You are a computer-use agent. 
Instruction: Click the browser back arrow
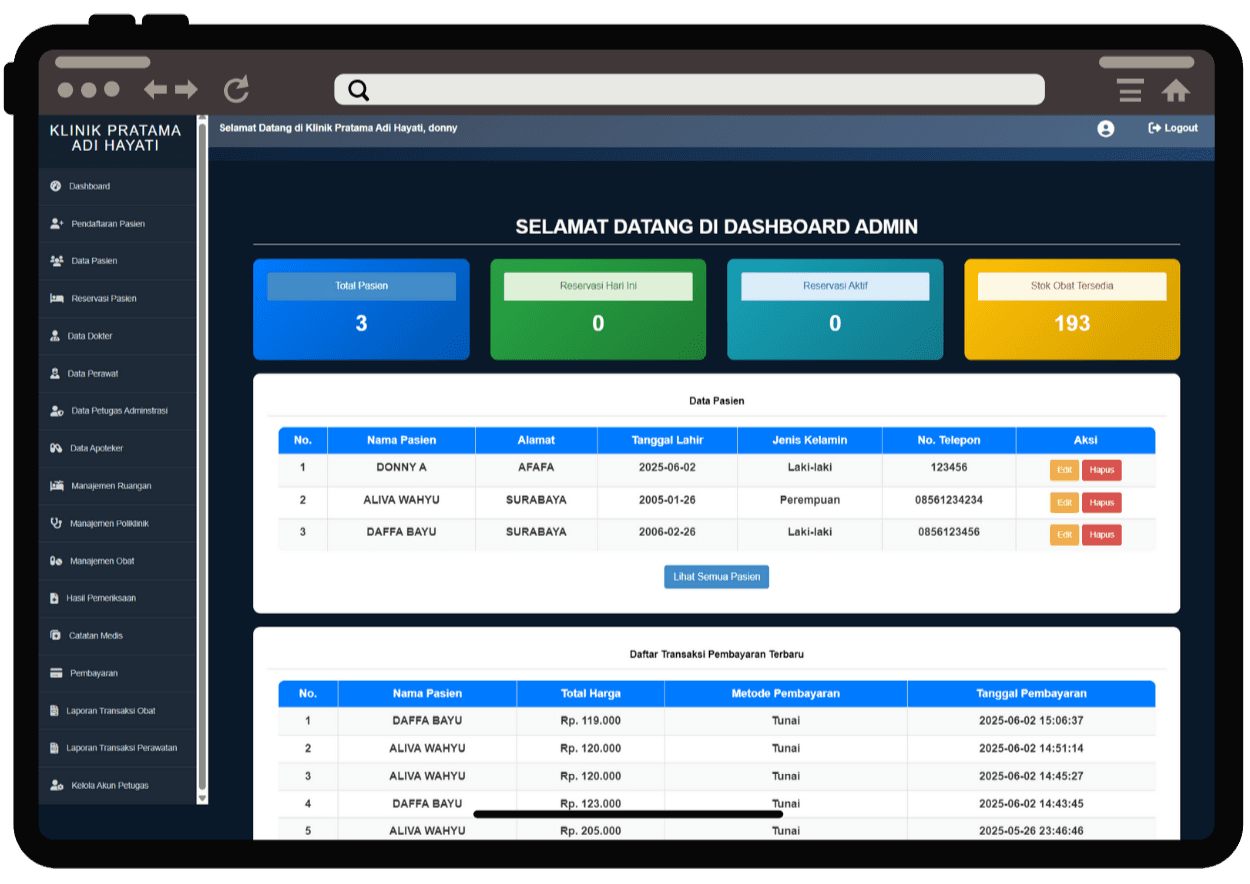pos(155,90)
